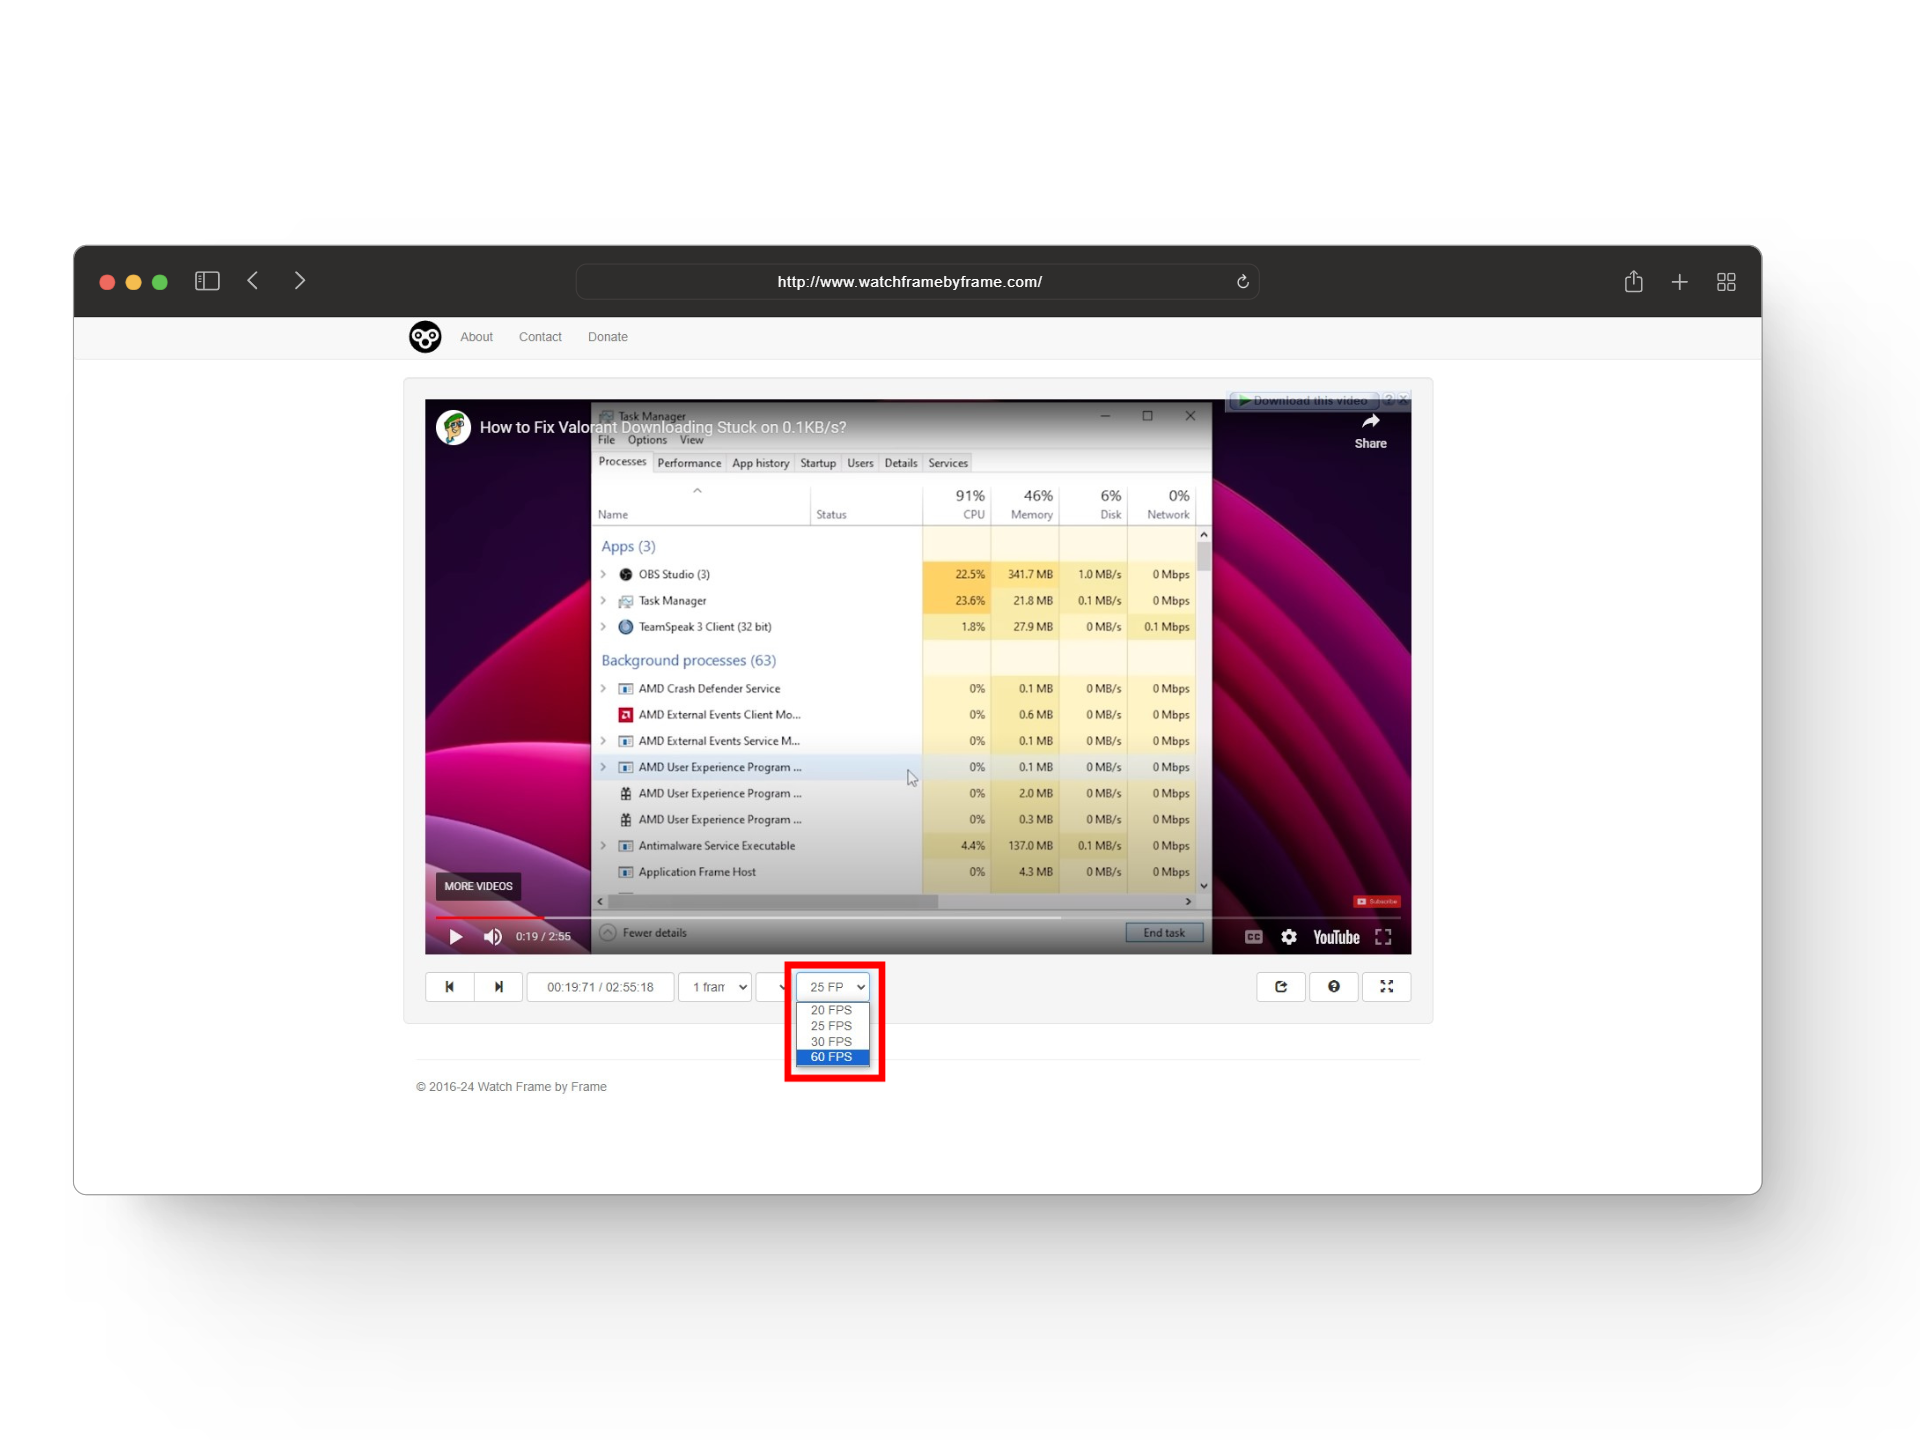Open the About page

pos(476,337)
